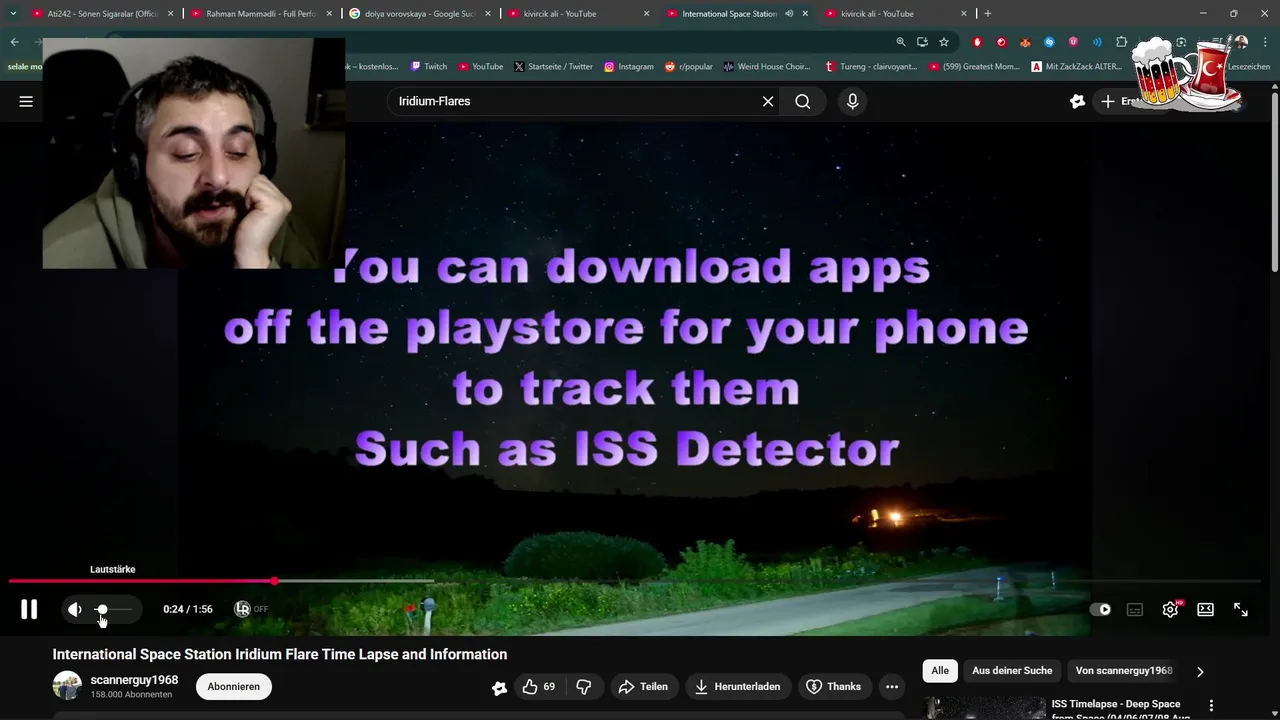This screenshot has width=1280, height=720.
Task: Open the MetaMask fox extension
Action: (1025, 42)
